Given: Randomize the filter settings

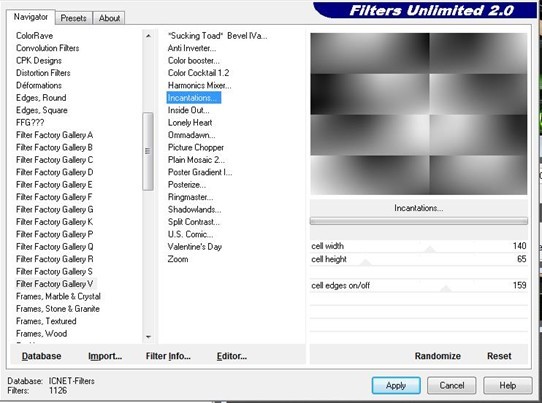Looking at the screenshot, I should tap(438, 356).
